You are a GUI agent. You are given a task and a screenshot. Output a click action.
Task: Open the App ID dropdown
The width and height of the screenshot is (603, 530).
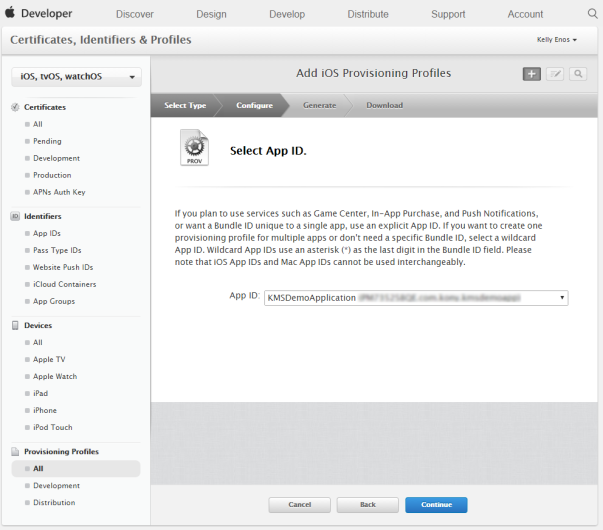416,298
